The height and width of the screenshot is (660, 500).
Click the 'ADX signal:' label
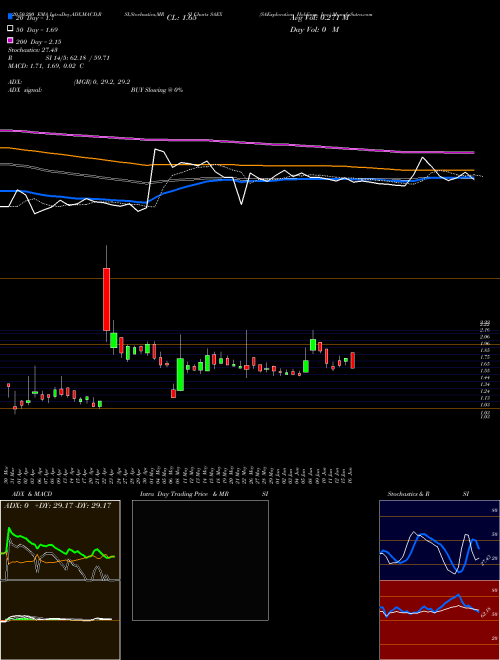click(25, 90)
